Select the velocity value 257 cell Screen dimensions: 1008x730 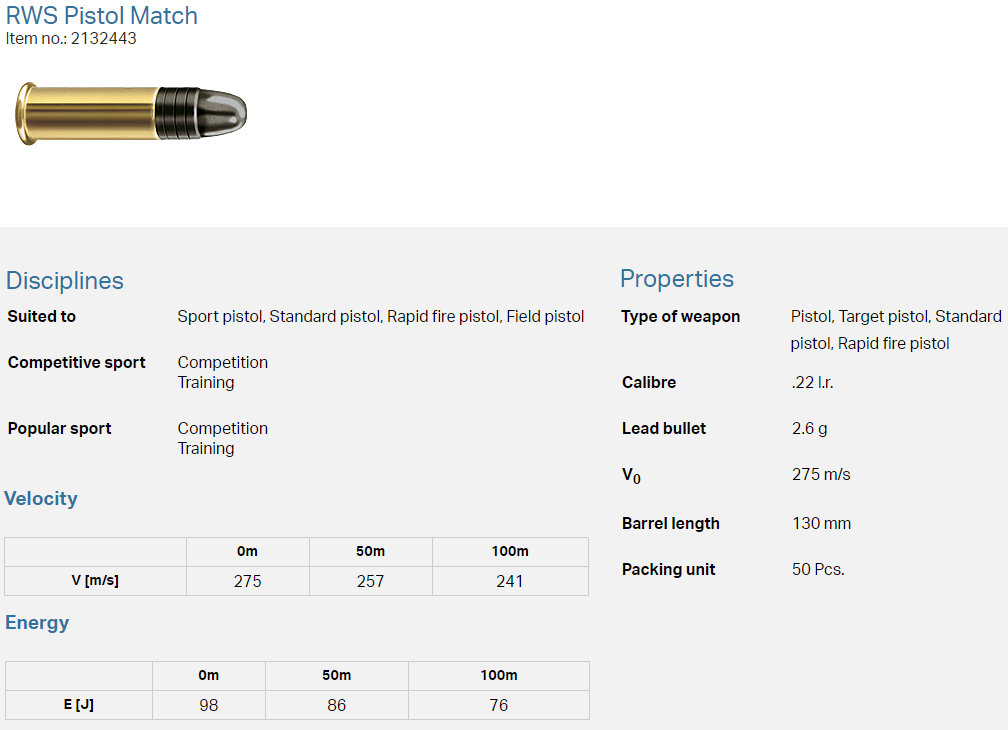pyautogui.click(x=370, y=581)
